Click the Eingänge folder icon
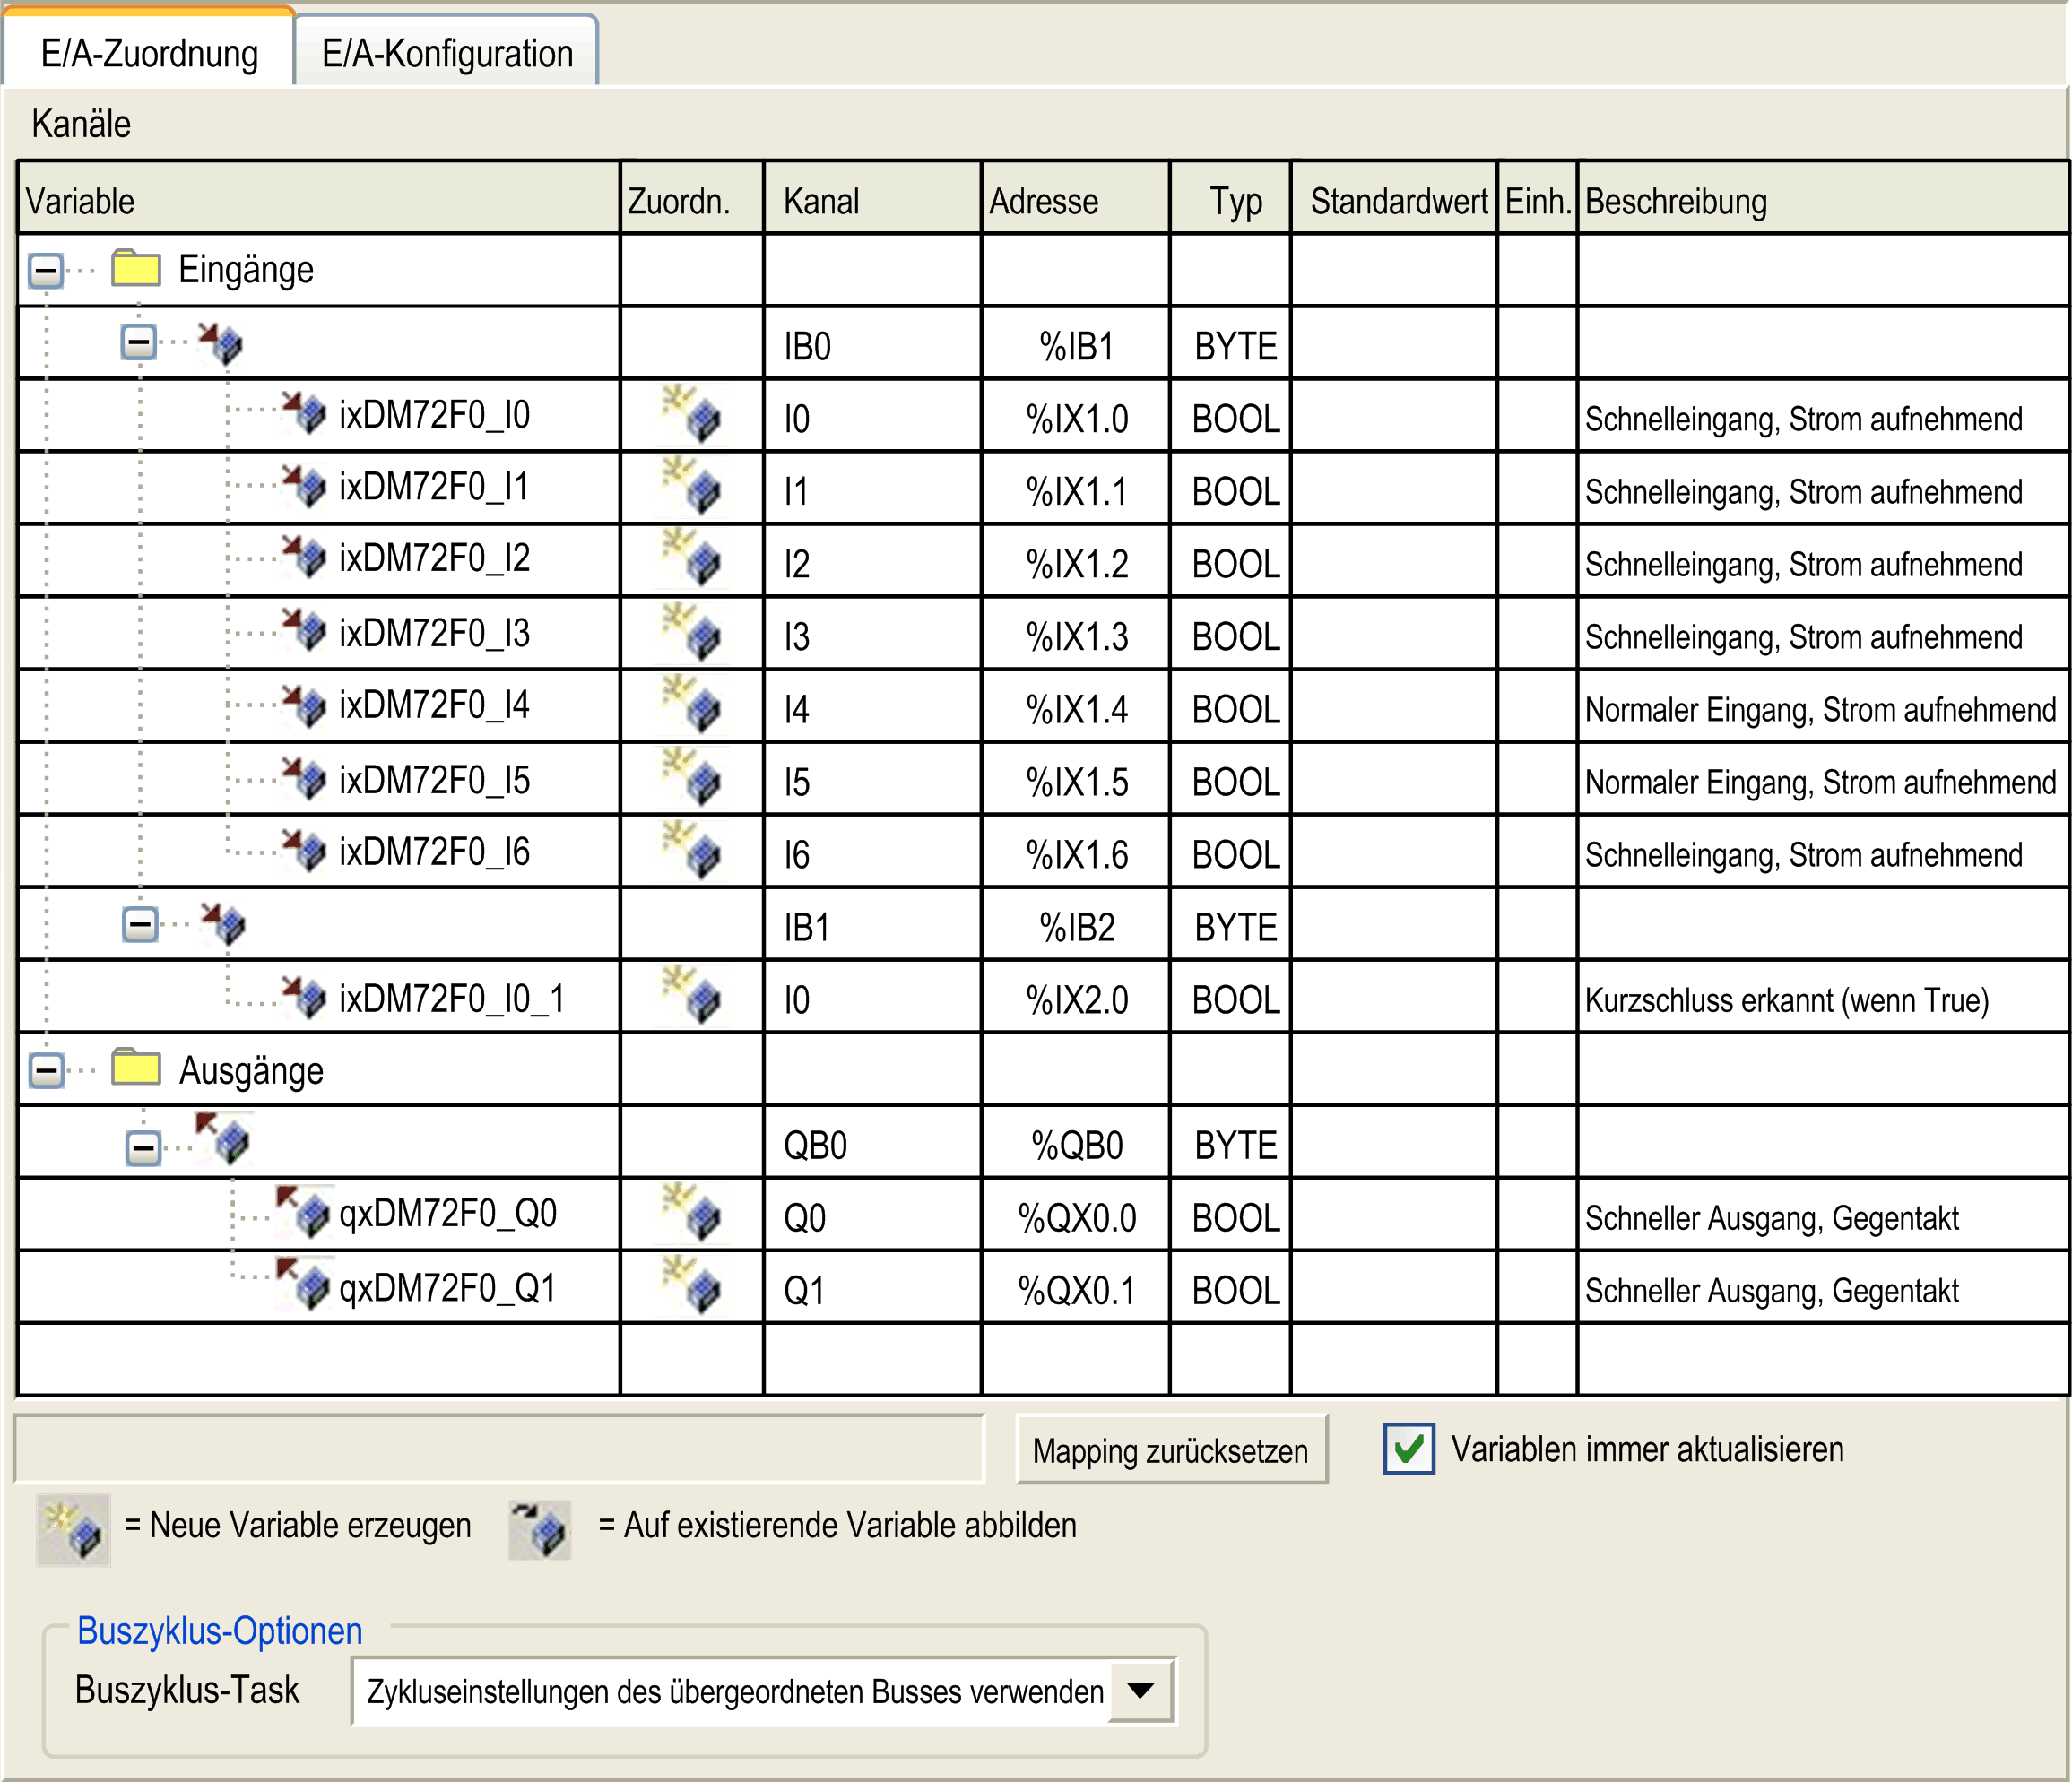The width and height of the screenshot is (2072, 1782). [136, 268]
